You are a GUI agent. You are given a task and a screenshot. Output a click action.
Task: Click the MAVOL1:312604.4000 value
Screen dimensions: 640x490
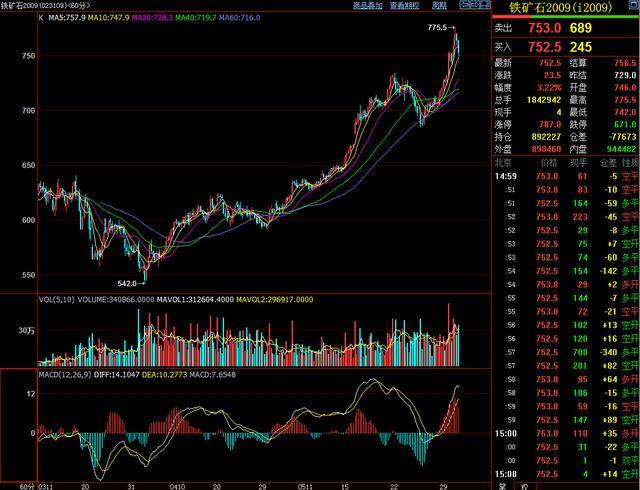[x=195, y=300]
